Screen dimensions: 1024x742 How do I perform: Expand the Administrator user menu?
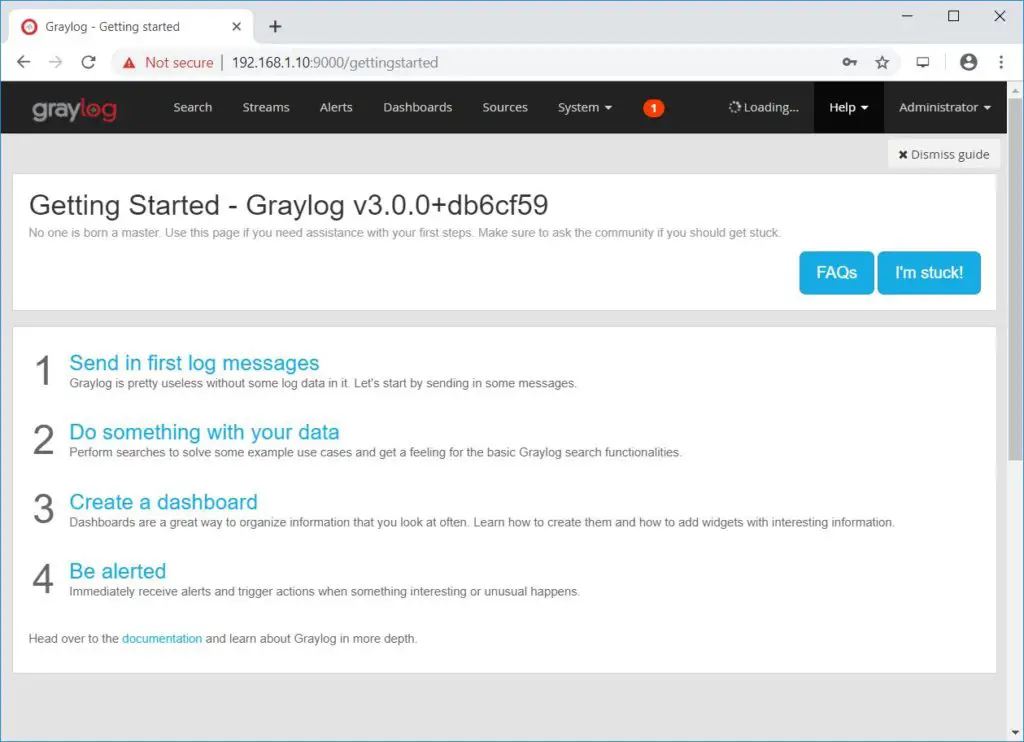[x=944, y=107]
